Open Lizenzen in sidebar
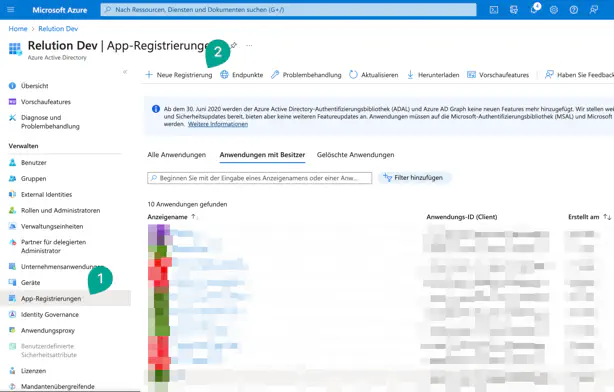This screenshot has width=614, height=392. click(27, 371)
